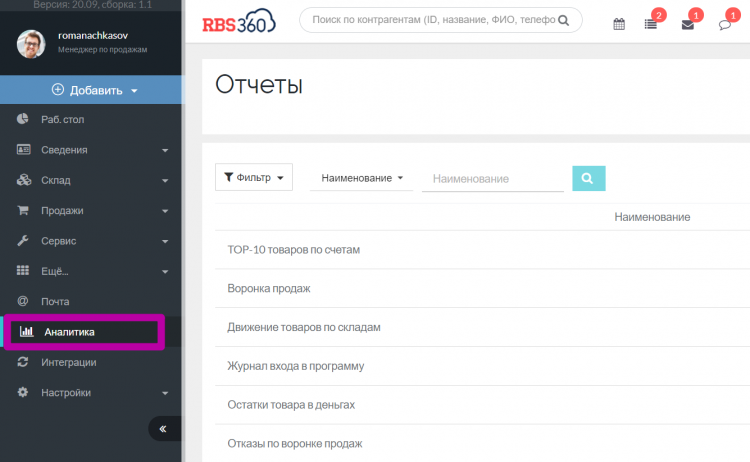750x462 pixels.
Task: Open the Фильтр dropdown
Action: tap(254, 177)
